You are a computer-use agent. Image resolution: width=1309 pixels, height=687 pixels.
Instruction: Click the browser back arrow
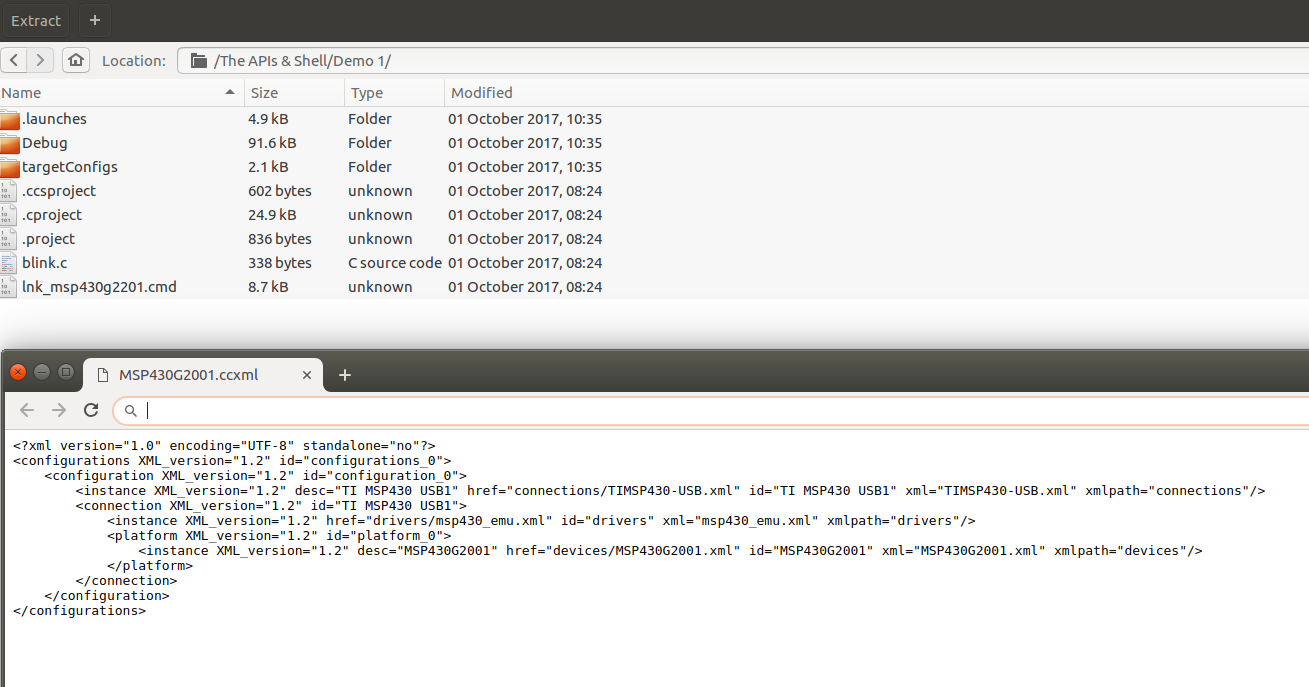click(27, 410)
